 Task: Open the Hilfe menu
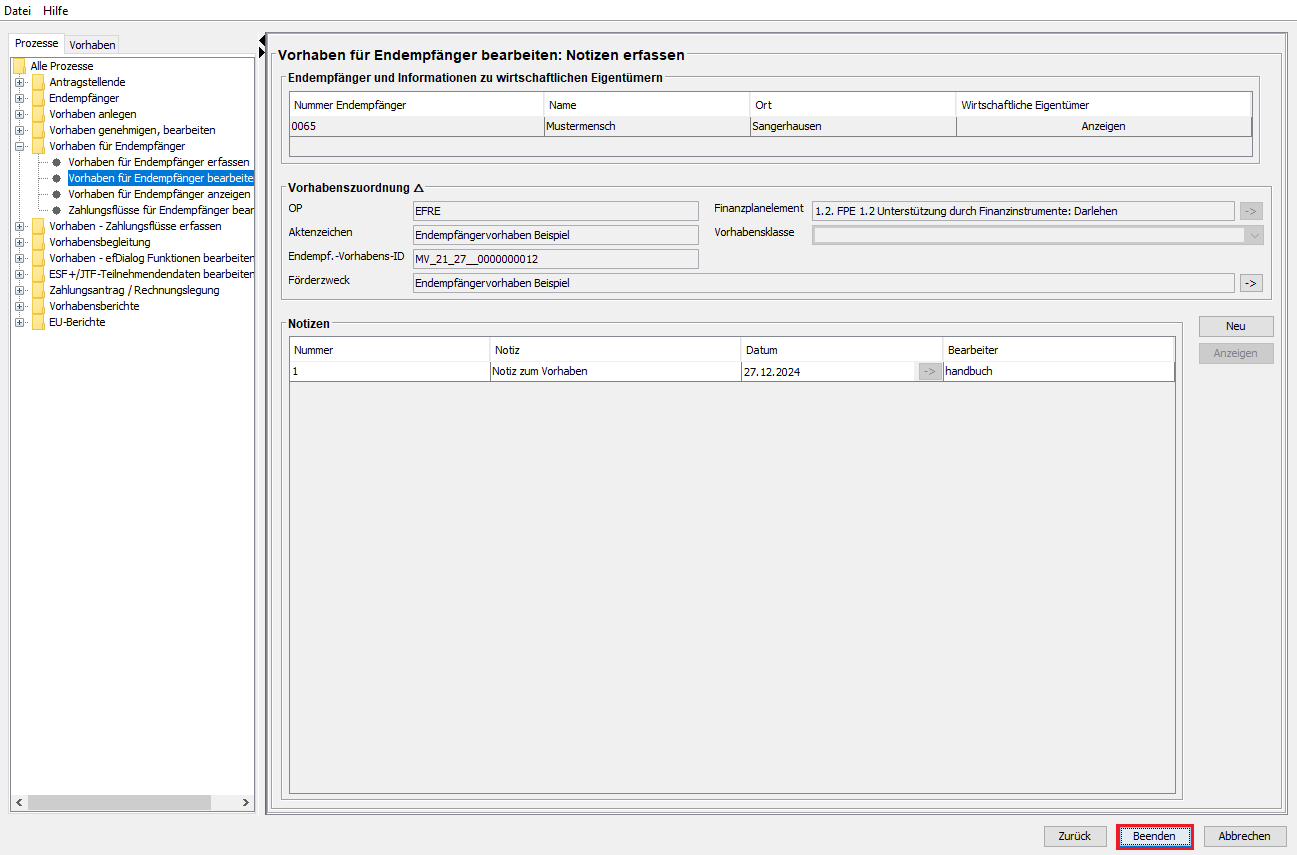55,10
